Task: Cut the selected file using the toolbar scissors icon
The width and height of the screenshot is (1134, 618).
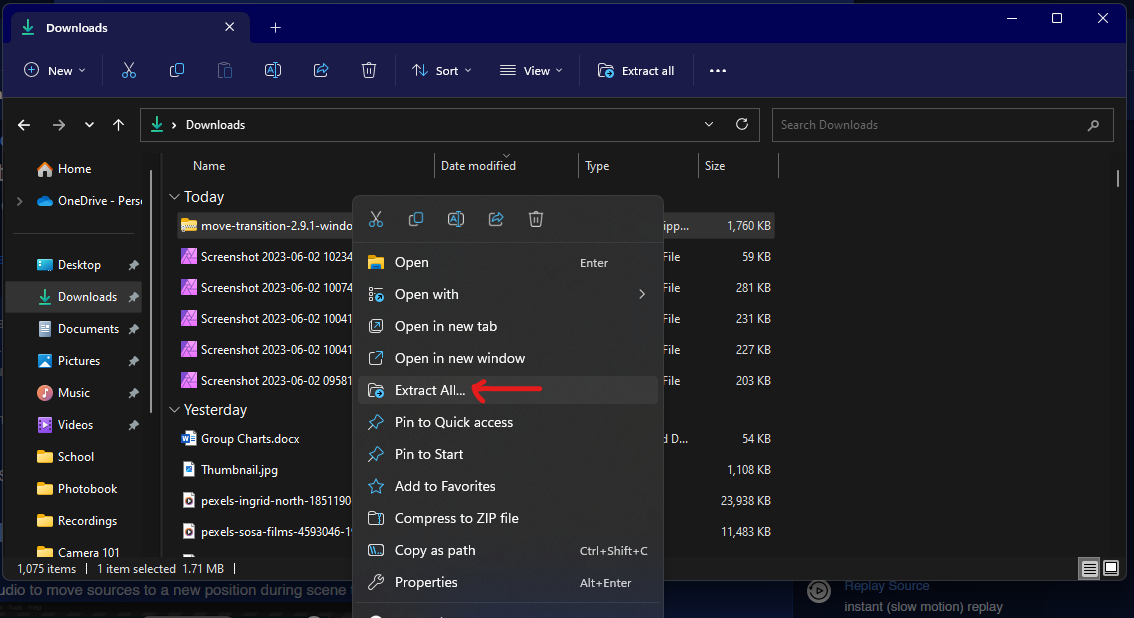Action: [127, 70]
